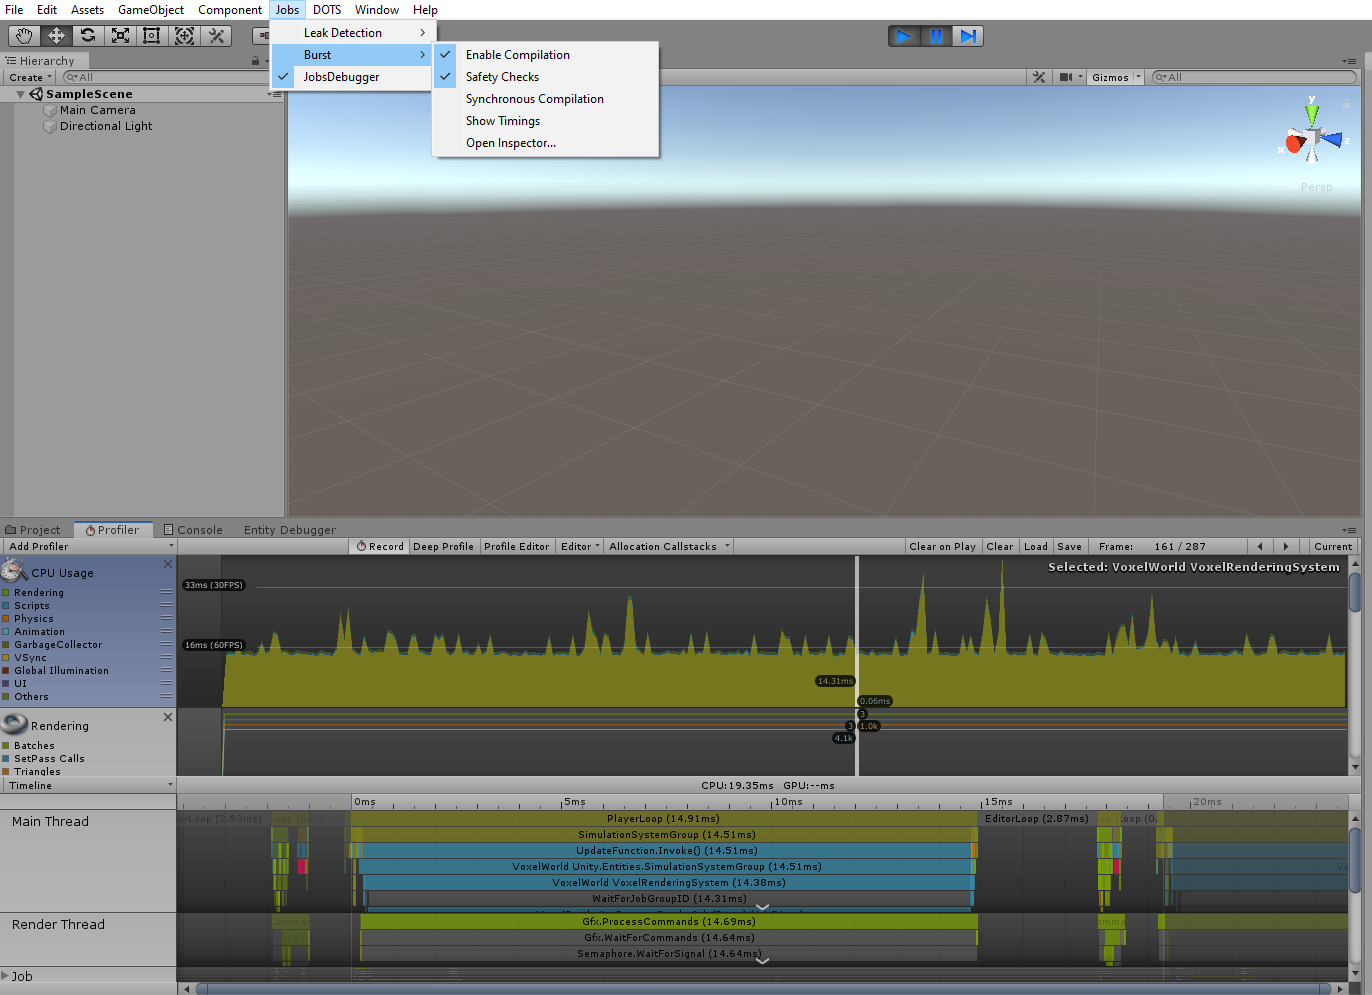
Task: Select the Hand tool in the toolbar
Action: [x=25, y=36]
